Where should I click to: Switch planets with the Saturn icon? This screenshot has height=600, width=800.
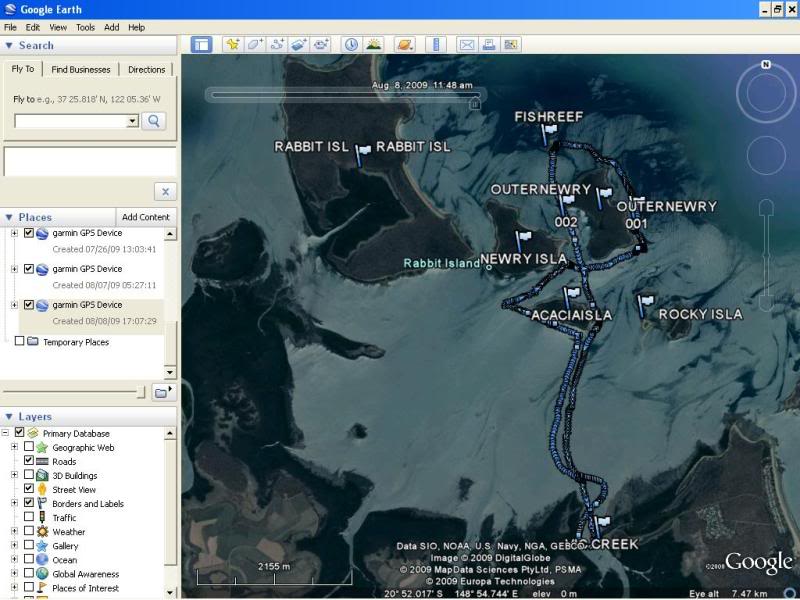405,45
